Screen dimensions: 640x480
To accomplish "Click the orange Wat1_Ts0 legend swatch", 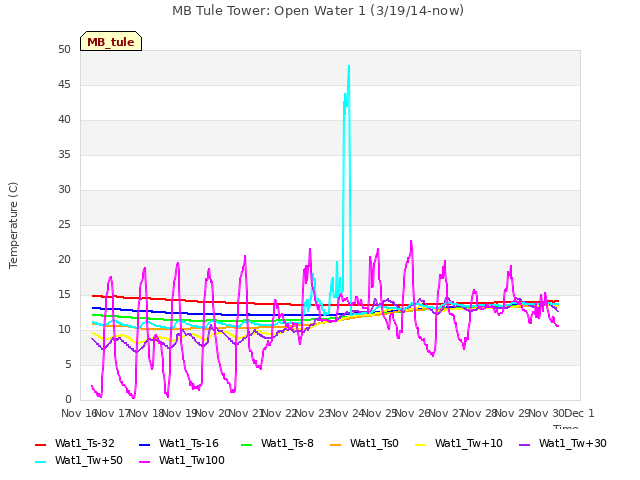I will pyautogui.click(x=335, y=444).
